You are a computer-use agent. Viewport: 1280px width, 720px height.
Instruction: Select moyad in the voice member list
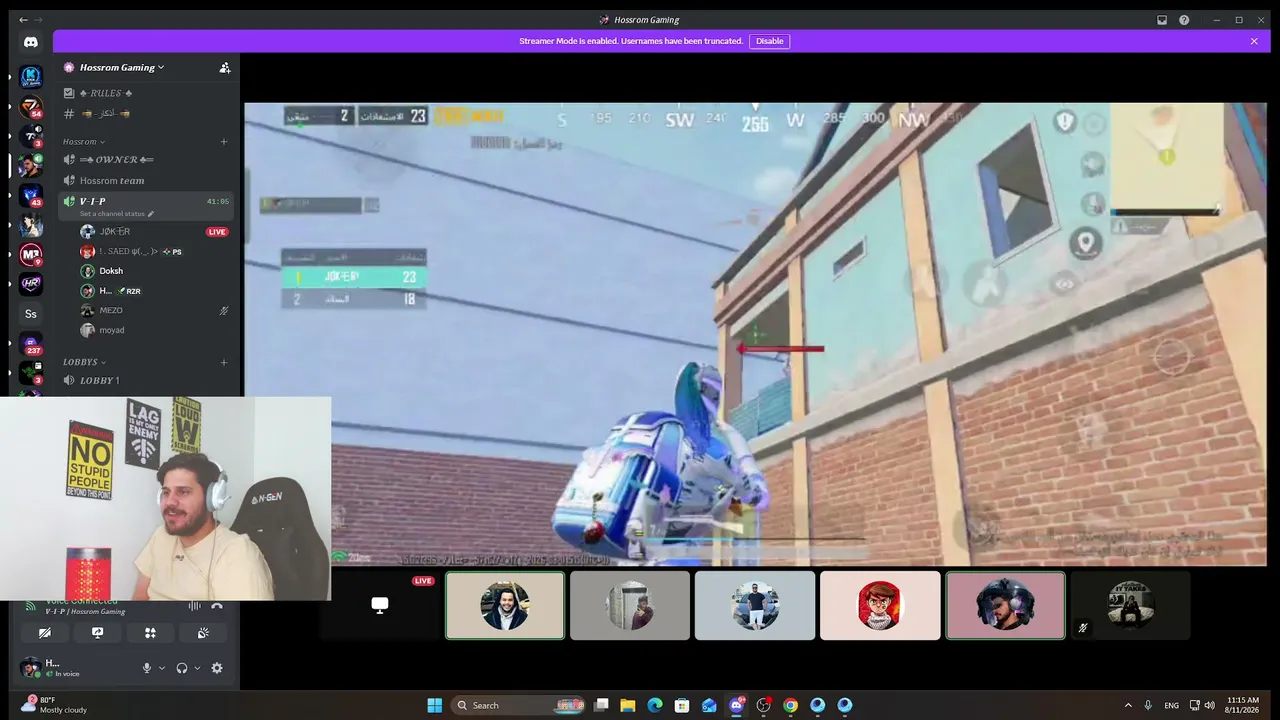[x=155, y=330]
